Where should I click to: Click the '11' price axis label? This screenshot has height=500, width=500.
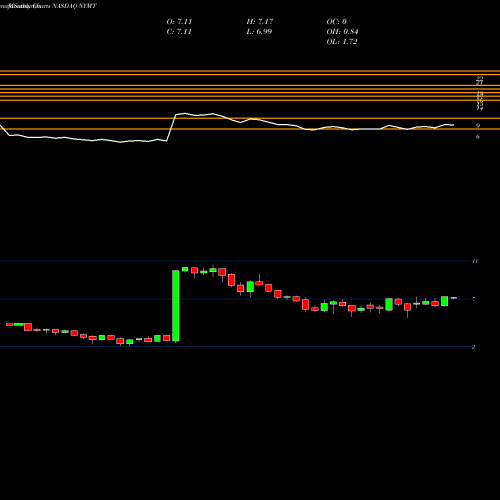pos(475,261)
